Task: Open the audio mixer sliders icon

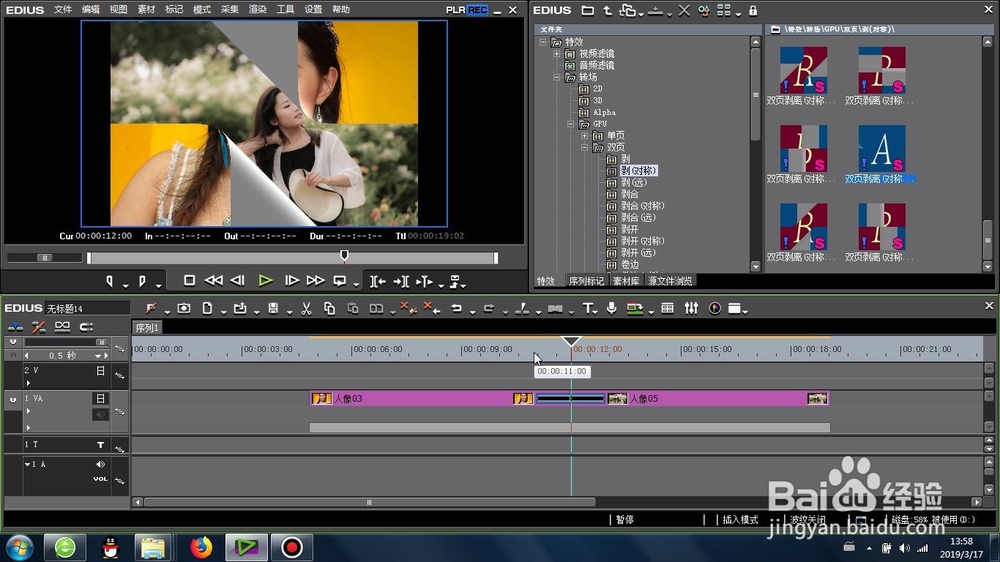Action: coord(691,309)
